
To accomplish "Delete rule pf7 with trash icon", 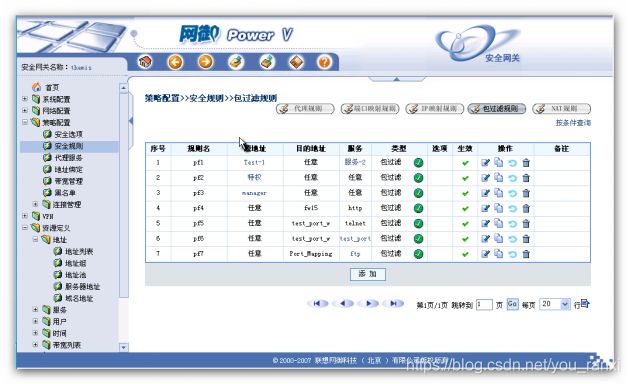I will pyautogui.click(x=526, y=254).
